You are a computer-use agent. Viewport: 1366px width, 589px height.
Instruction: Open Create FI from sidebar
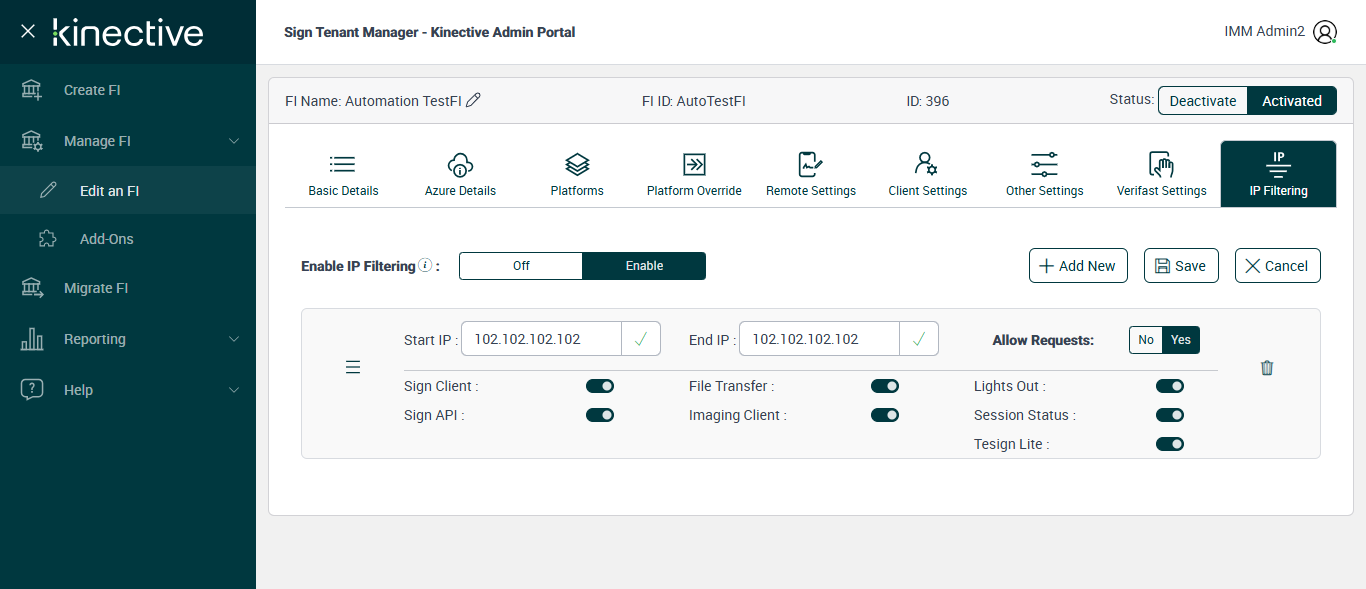tap(92, 90)
